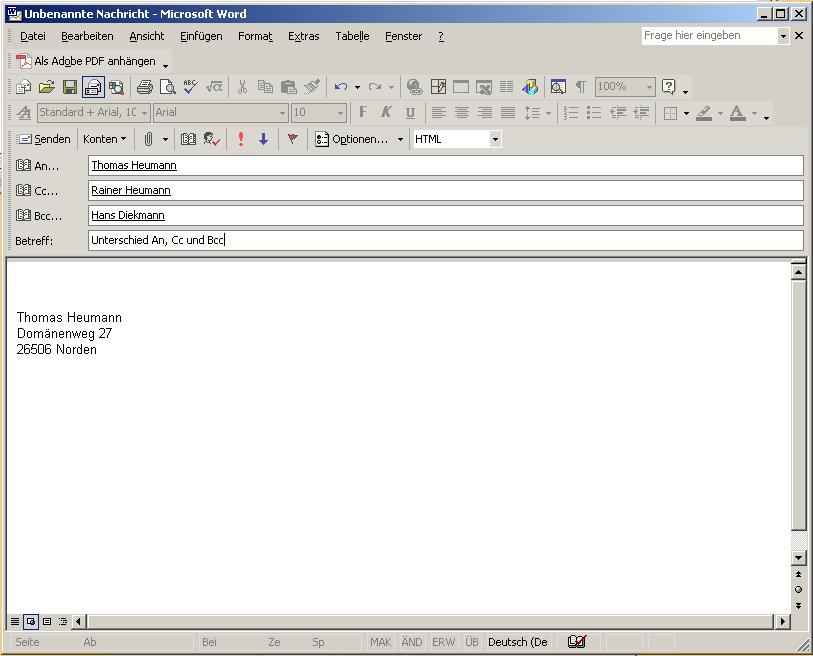Open the HTML message format dropdown
The width and height of the screenshot is (813, 656).
[494, 139]
